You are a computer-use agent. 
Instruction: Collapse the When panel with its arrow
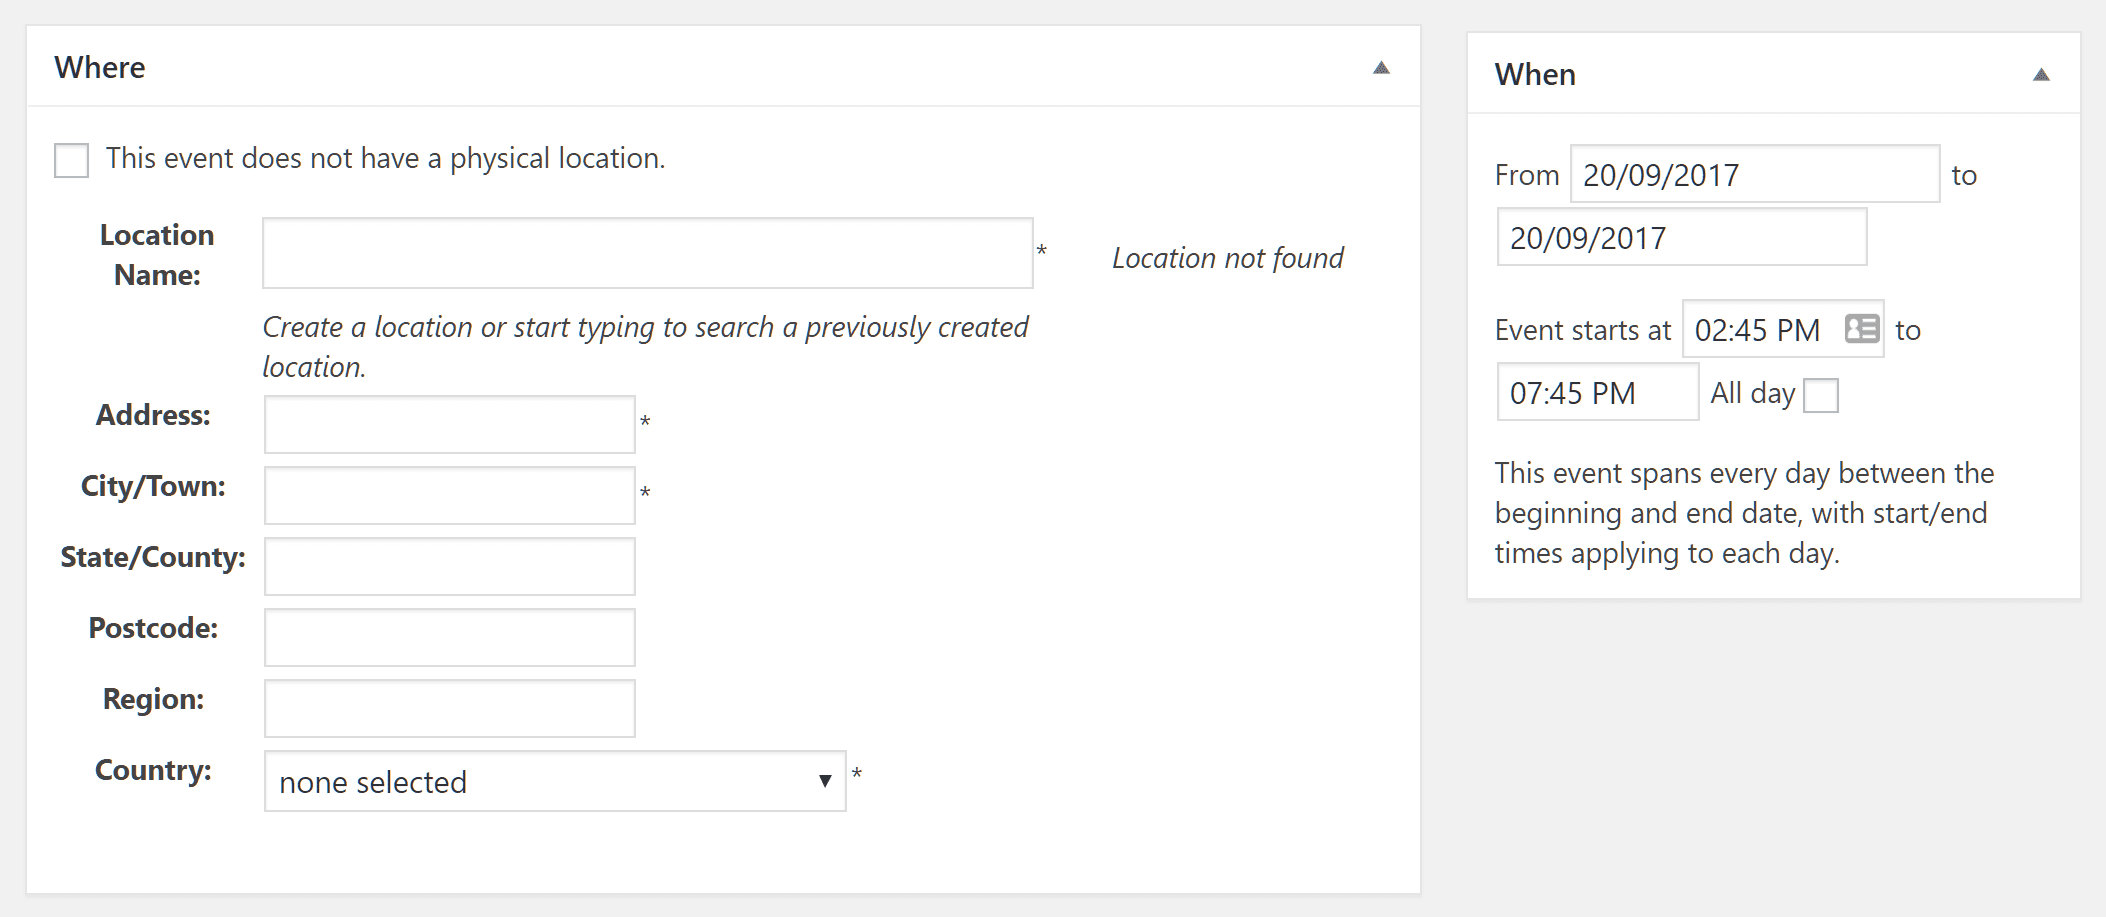[x=2041, y=75]
